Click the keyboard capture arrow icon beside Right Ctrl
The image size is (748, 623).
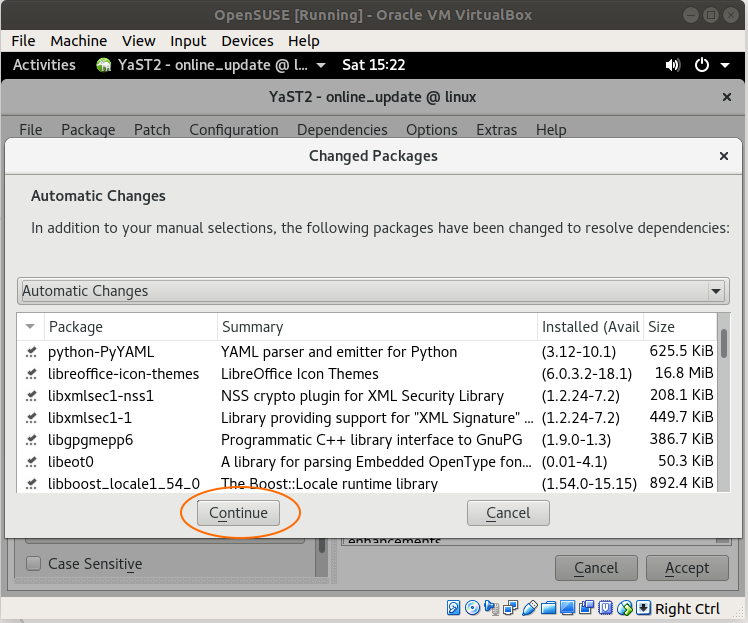643,608
